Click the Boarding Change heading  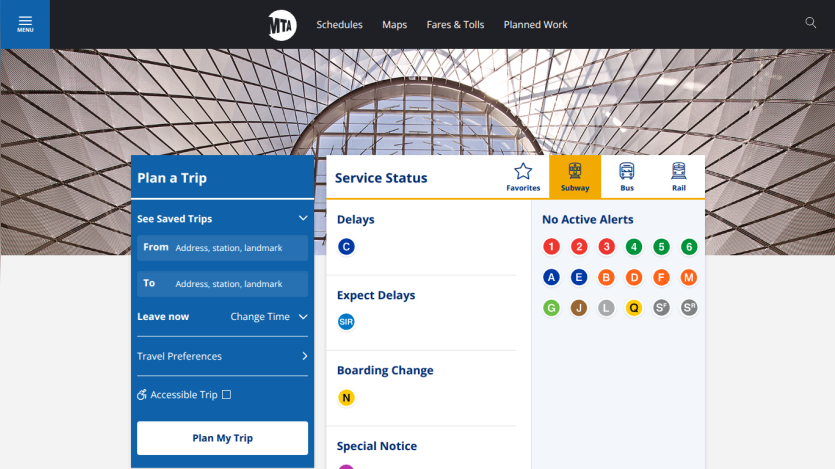tap(385, 370)
